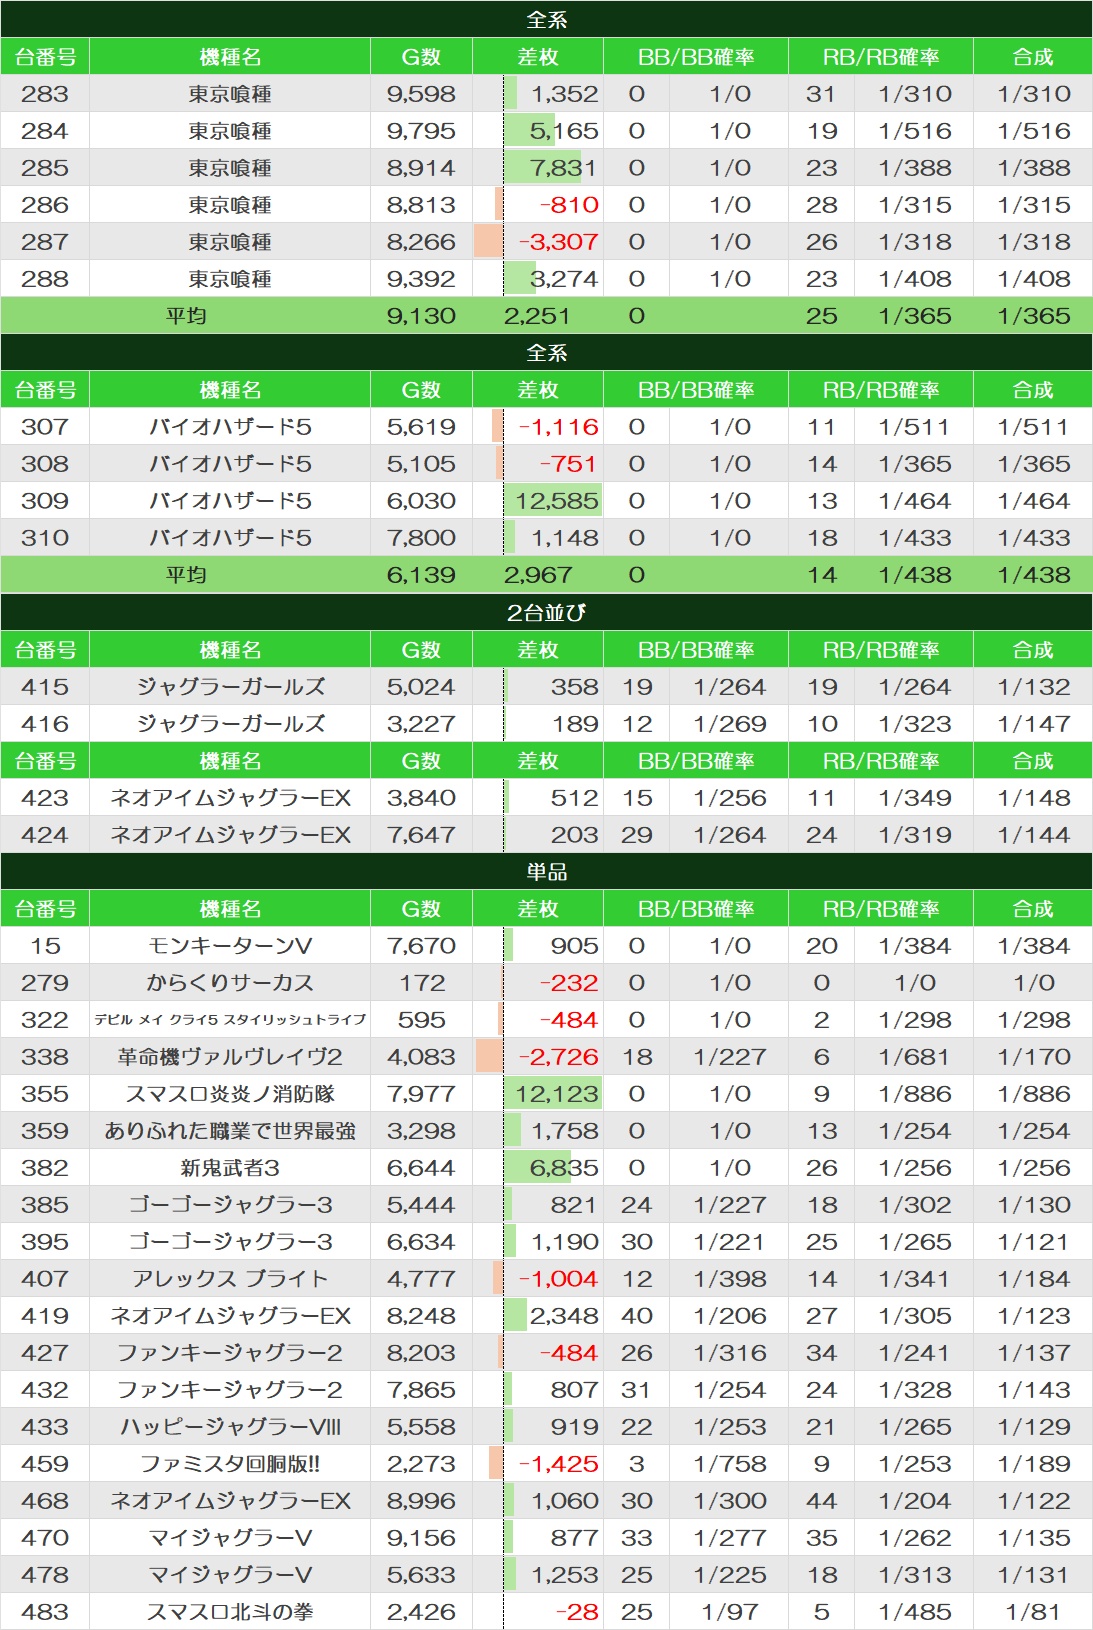Select 革命機ヴァルヴレイヴ2 machine name
This screenshot has width=1093, height=1630.
click(x=230, y=1057)
